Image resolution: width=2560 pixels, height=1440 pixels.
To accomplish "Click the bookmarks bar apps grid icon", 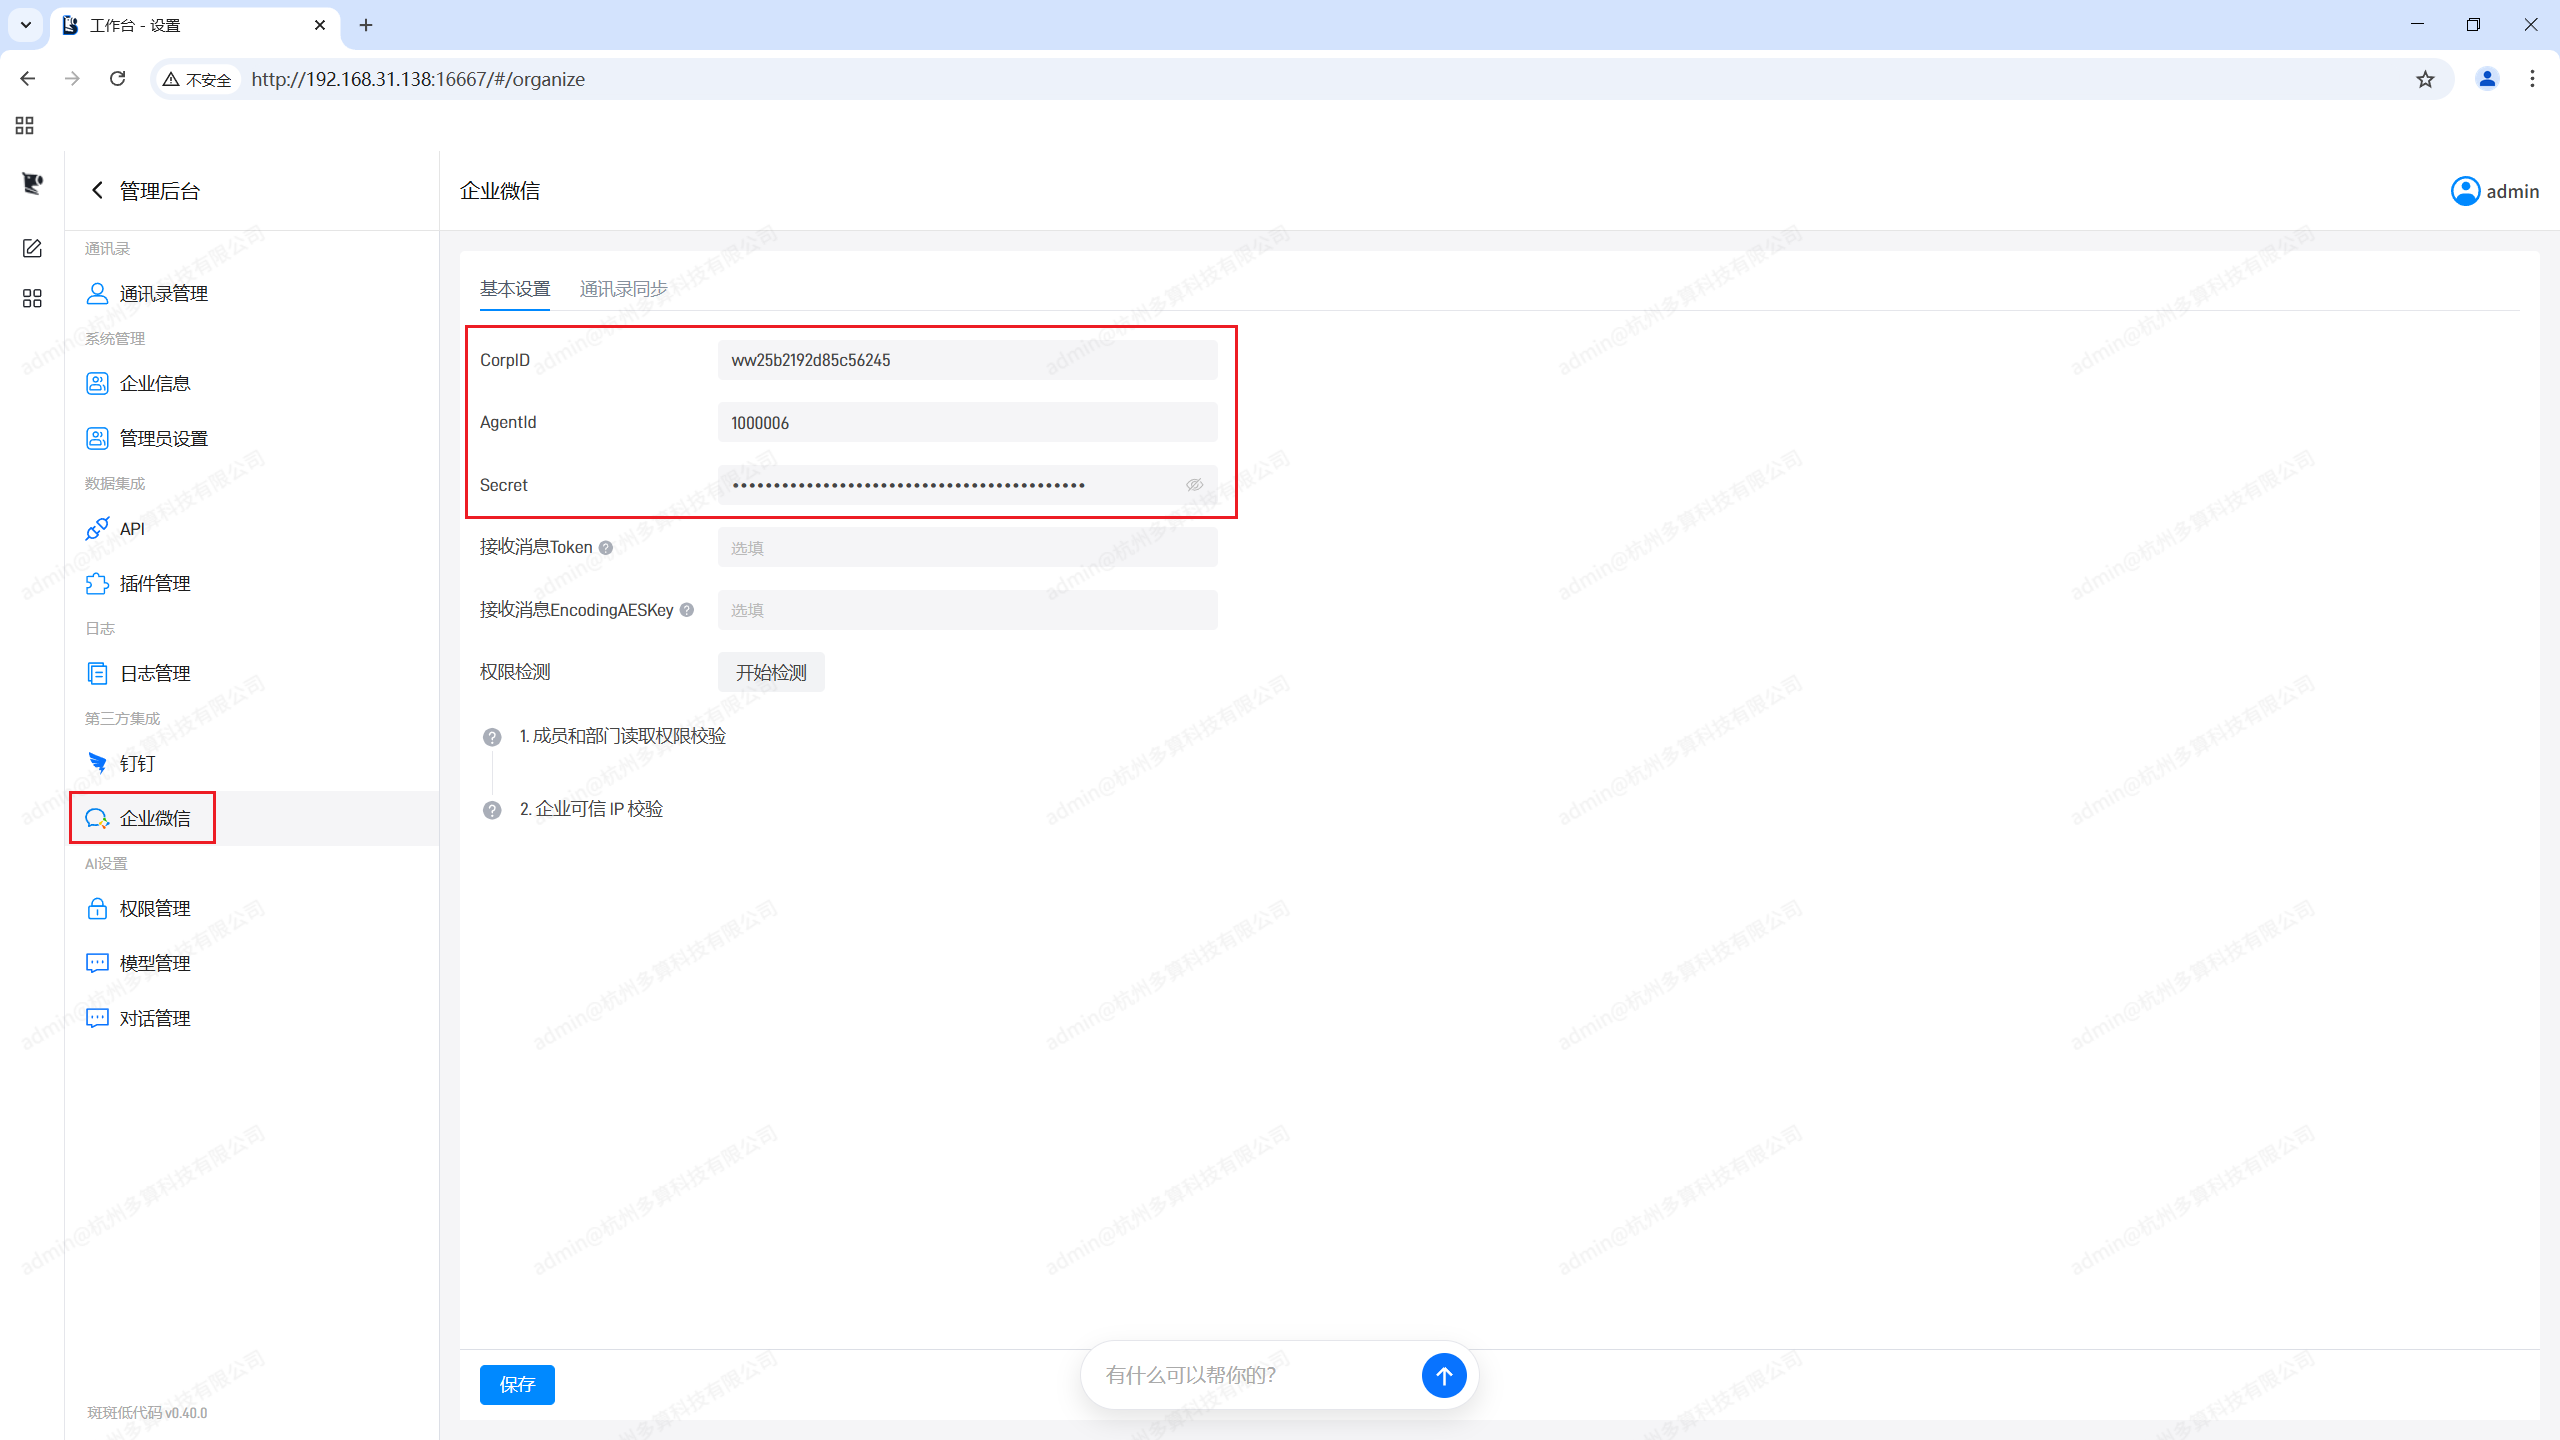I will click(25, 125).
